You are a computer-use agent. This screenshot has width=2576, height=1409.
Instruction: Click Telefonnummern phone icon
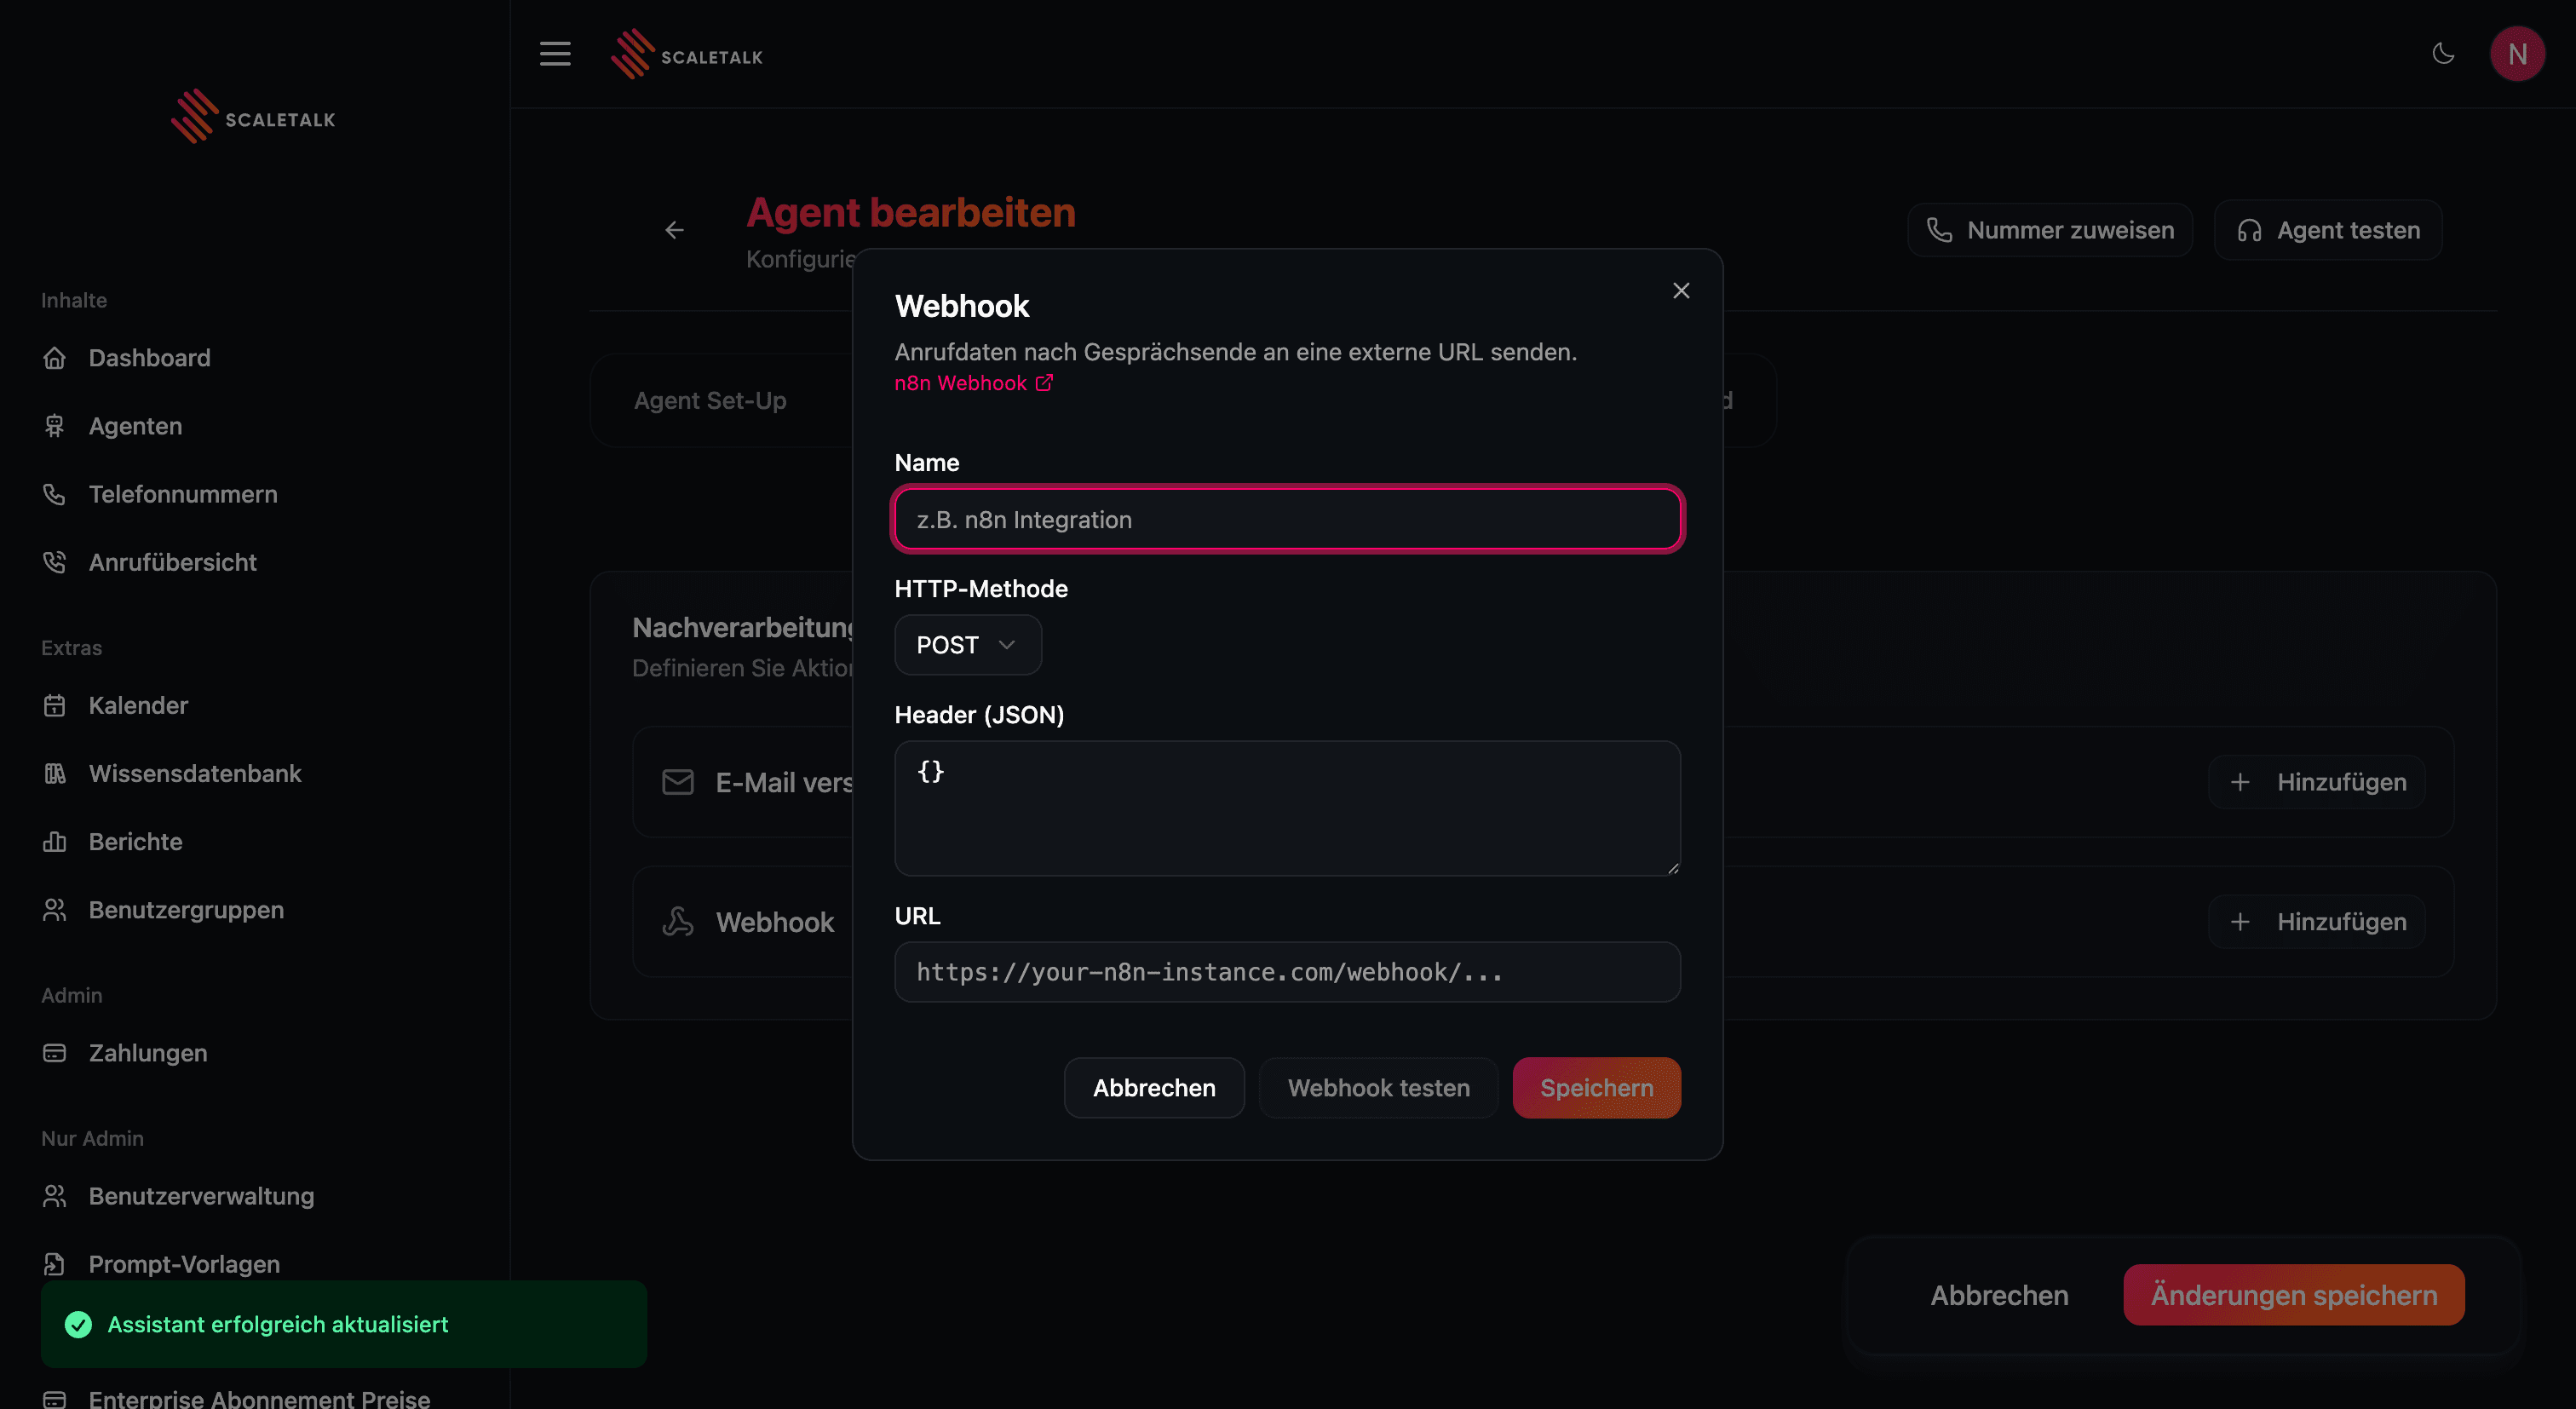click(x=54, y=494)
